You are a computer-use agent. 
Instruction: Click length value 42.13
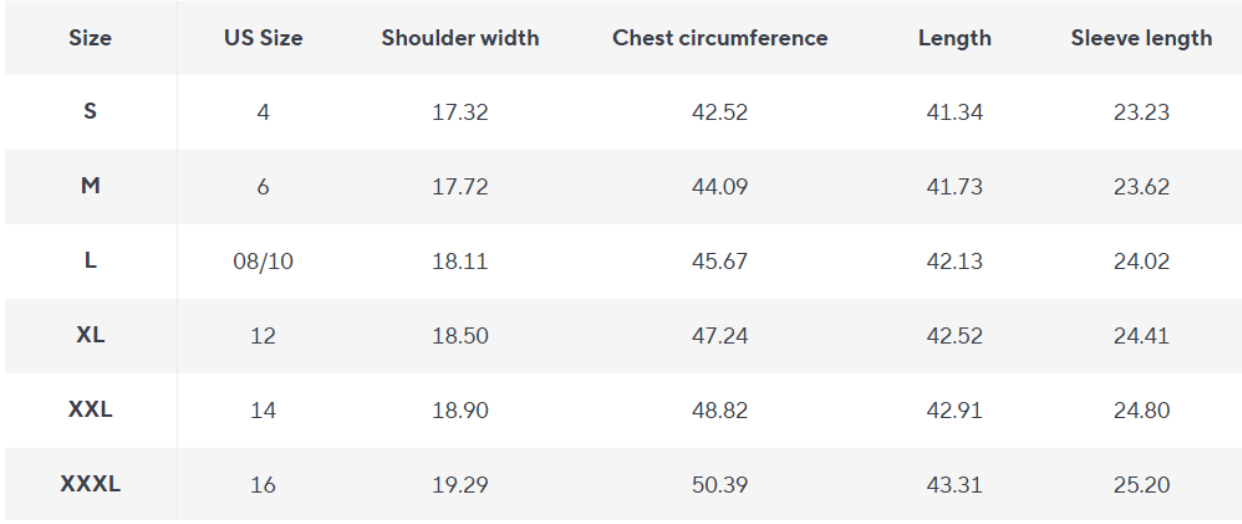tap(955, 262)
